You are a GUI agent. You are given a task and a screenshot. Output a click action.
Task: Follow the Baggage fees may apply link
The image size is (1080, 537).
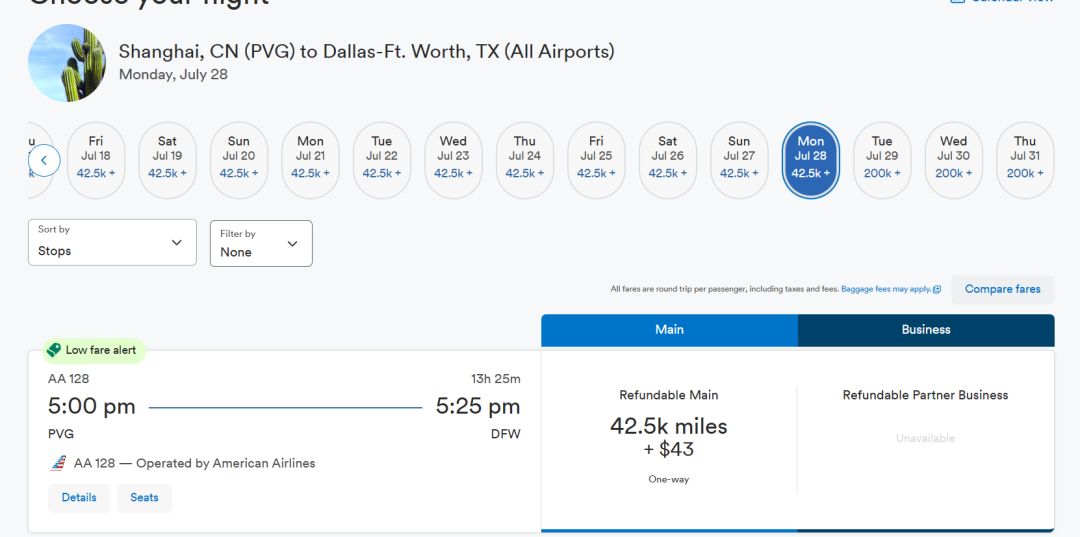[x=886, y=290]
